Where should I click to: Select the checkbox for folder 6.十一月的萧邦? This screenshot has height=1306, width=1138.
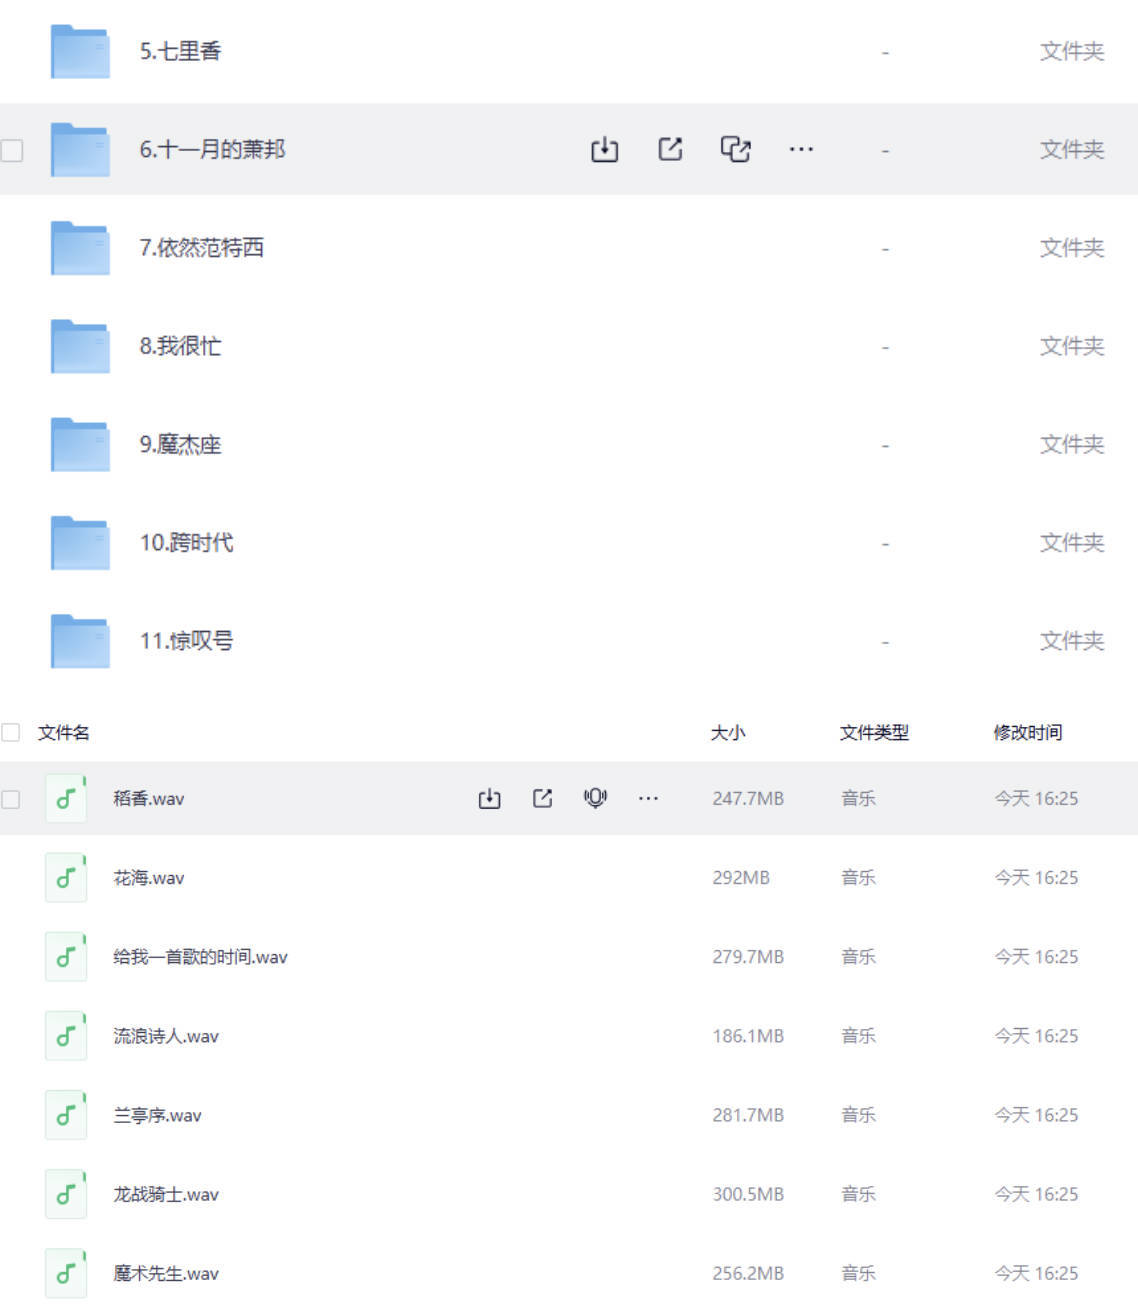point(10,148)
